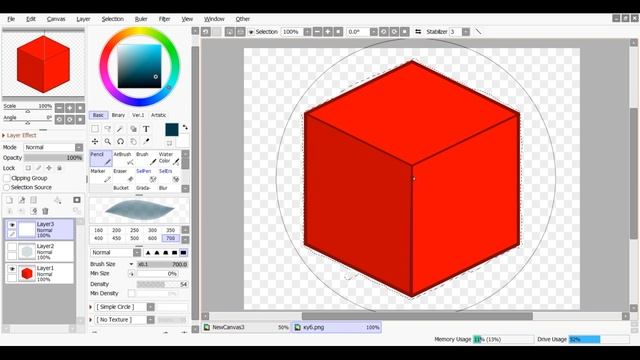The height and width of the screenshot is (360, 640).
Task: Select the rectangular selection tool
Action: click(95, 129)
